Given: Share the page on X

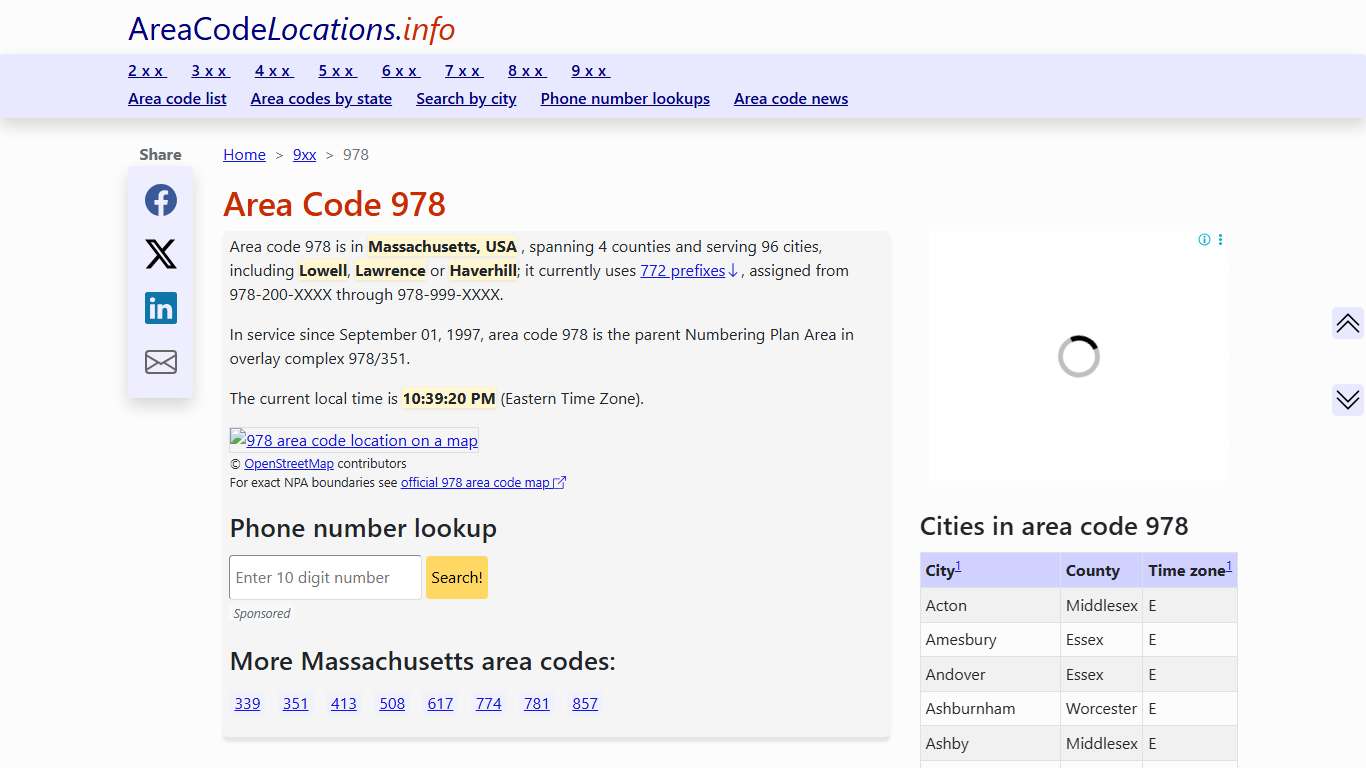Looking at the screenshot, I should coord(160,254).
